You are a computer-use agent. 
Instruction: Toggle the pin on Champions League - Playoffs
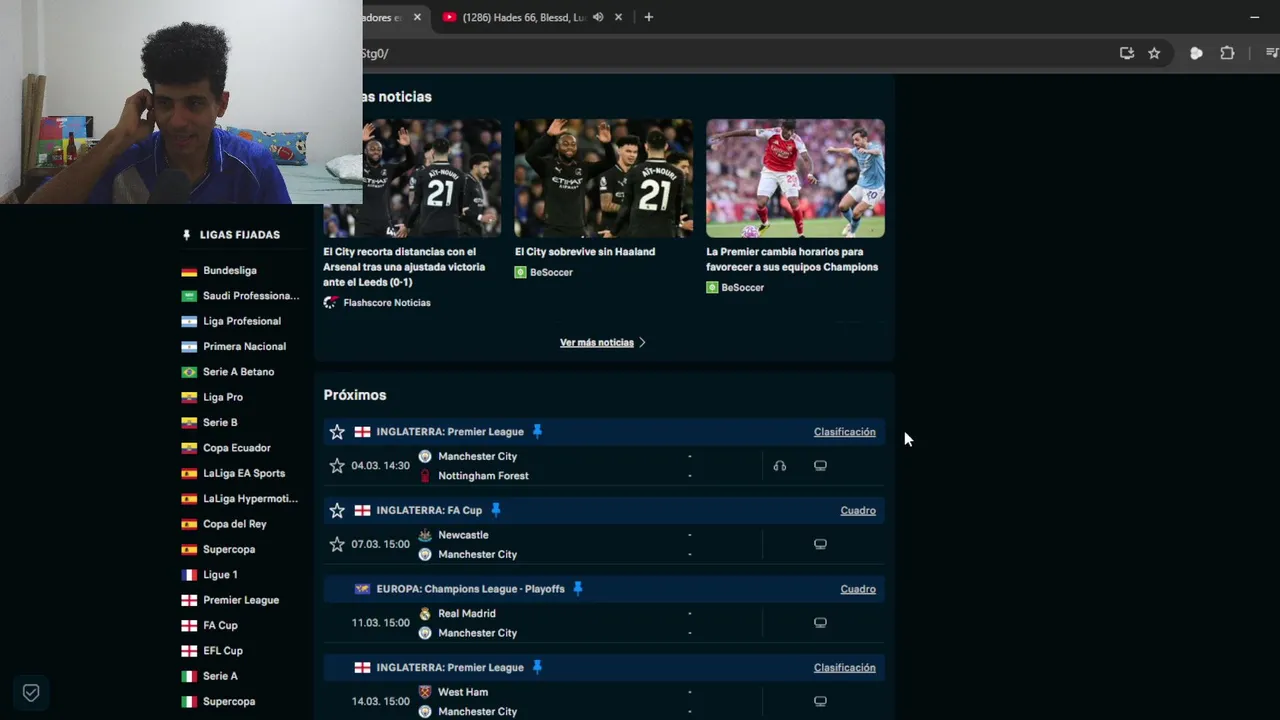[x=577, y=589]
